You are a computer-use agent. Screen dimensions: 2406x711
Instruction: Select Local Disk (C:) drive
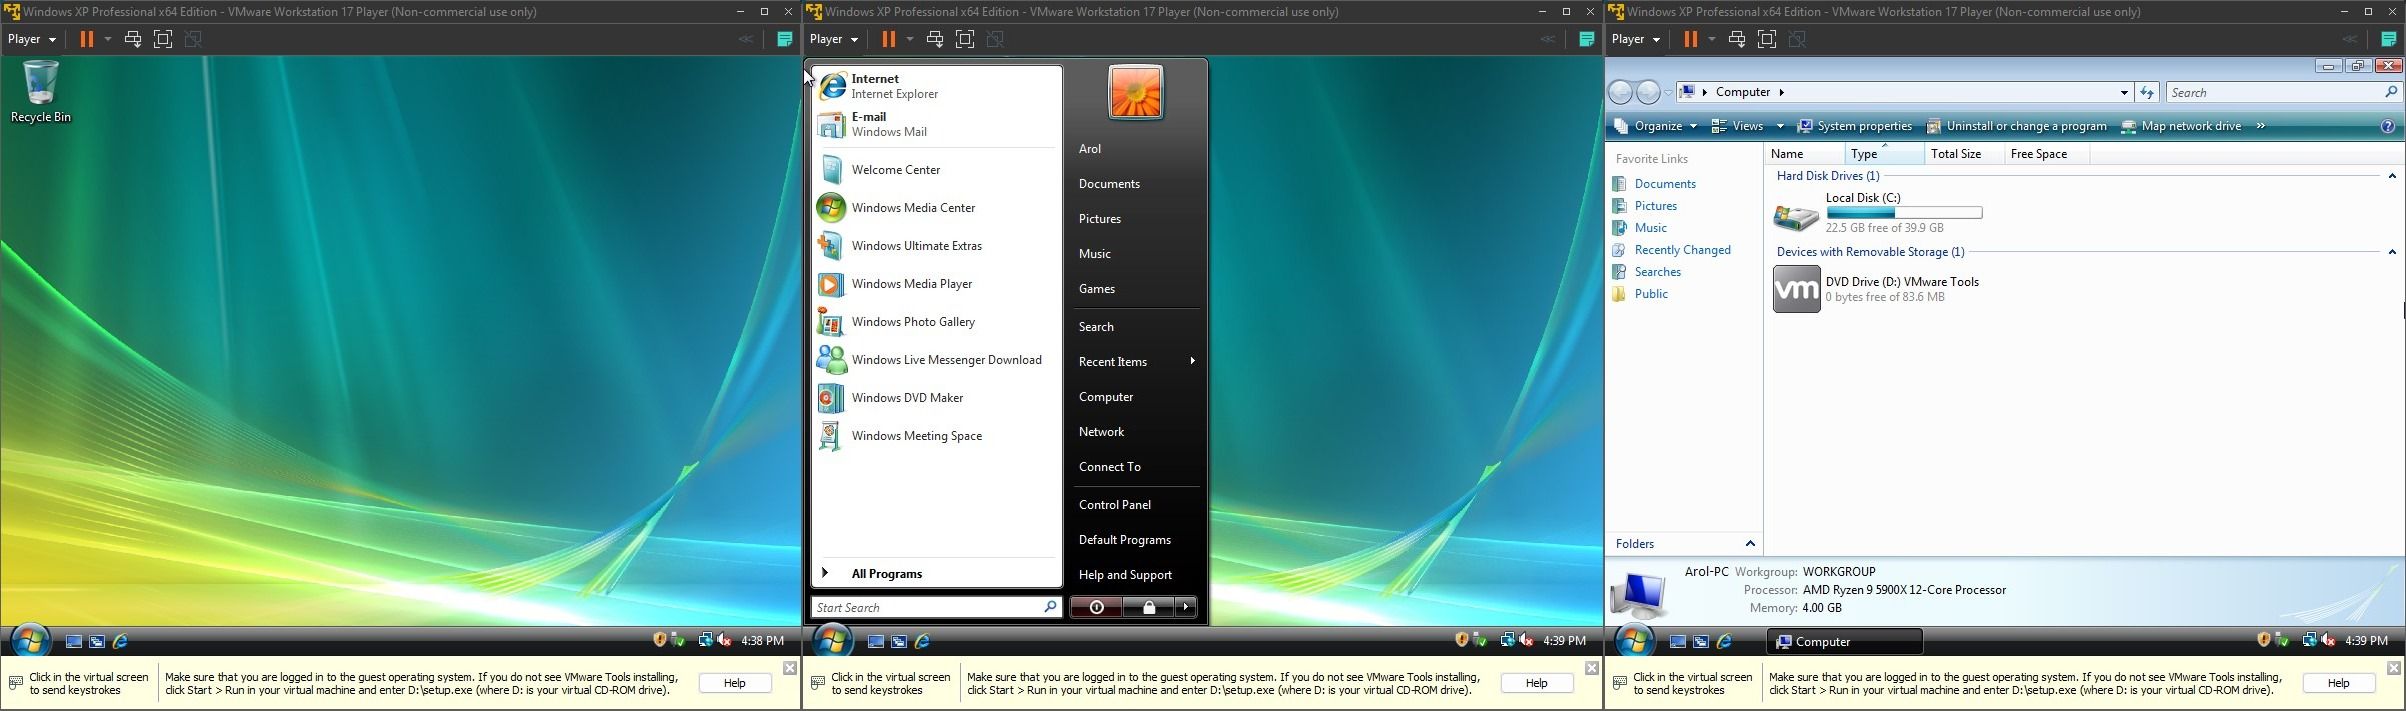point(1878,213)
